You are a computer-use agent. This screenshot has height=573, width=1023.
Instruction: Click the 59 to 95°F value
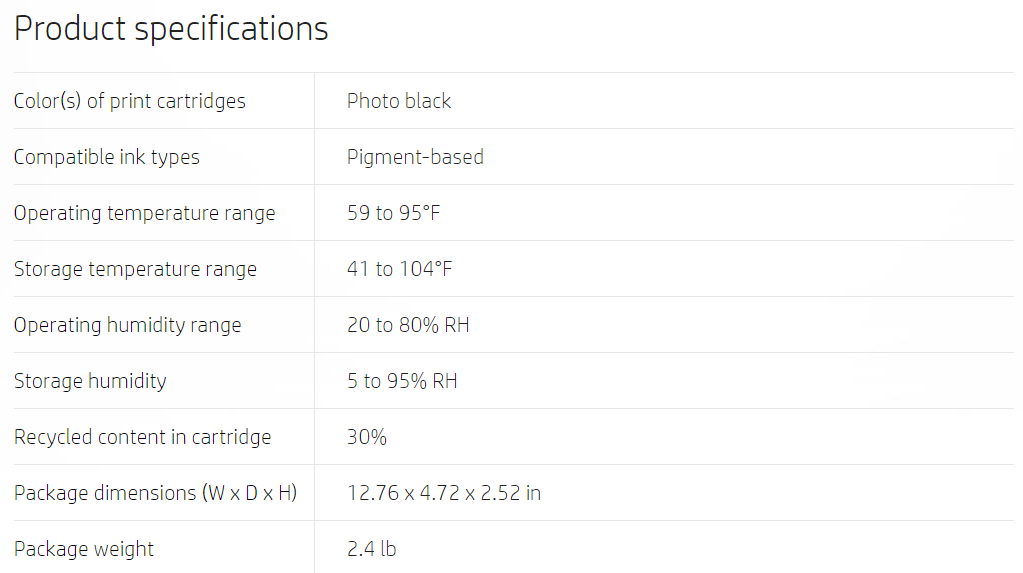[394, 213]
